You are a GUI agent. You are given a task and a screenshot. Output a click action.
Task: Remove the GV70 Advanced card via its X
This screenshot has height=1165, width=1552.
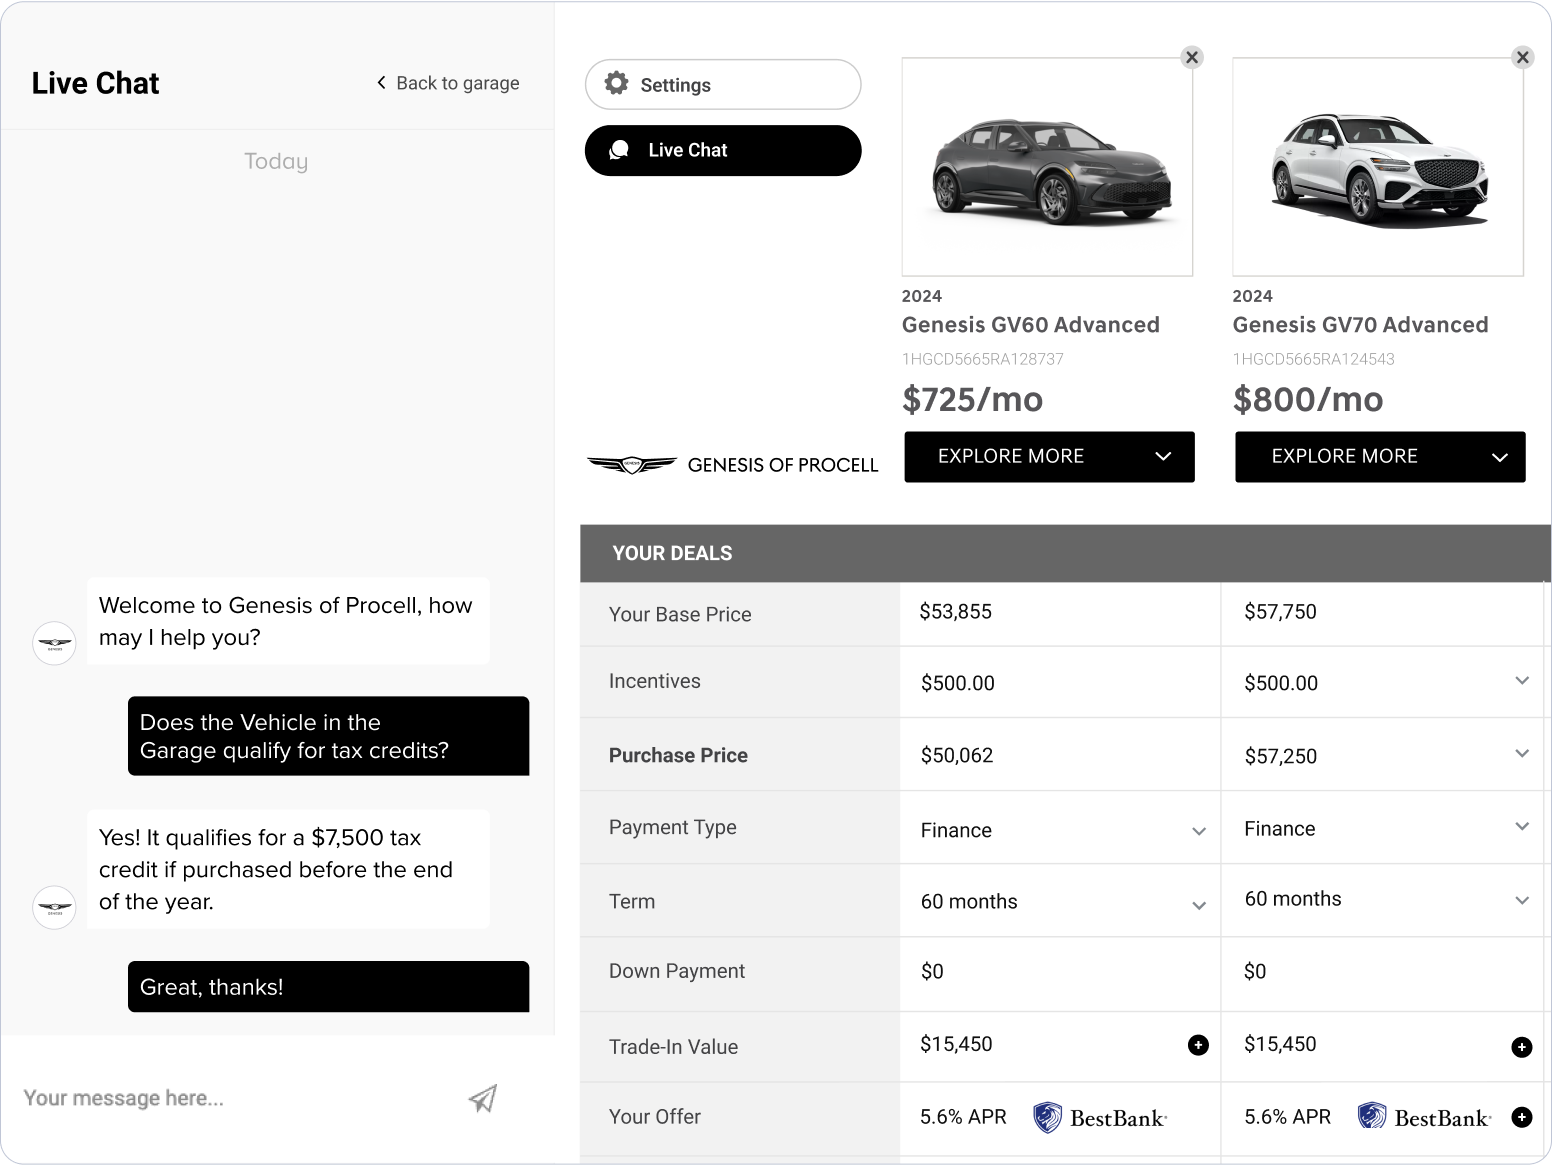(x=1522, y=57)
